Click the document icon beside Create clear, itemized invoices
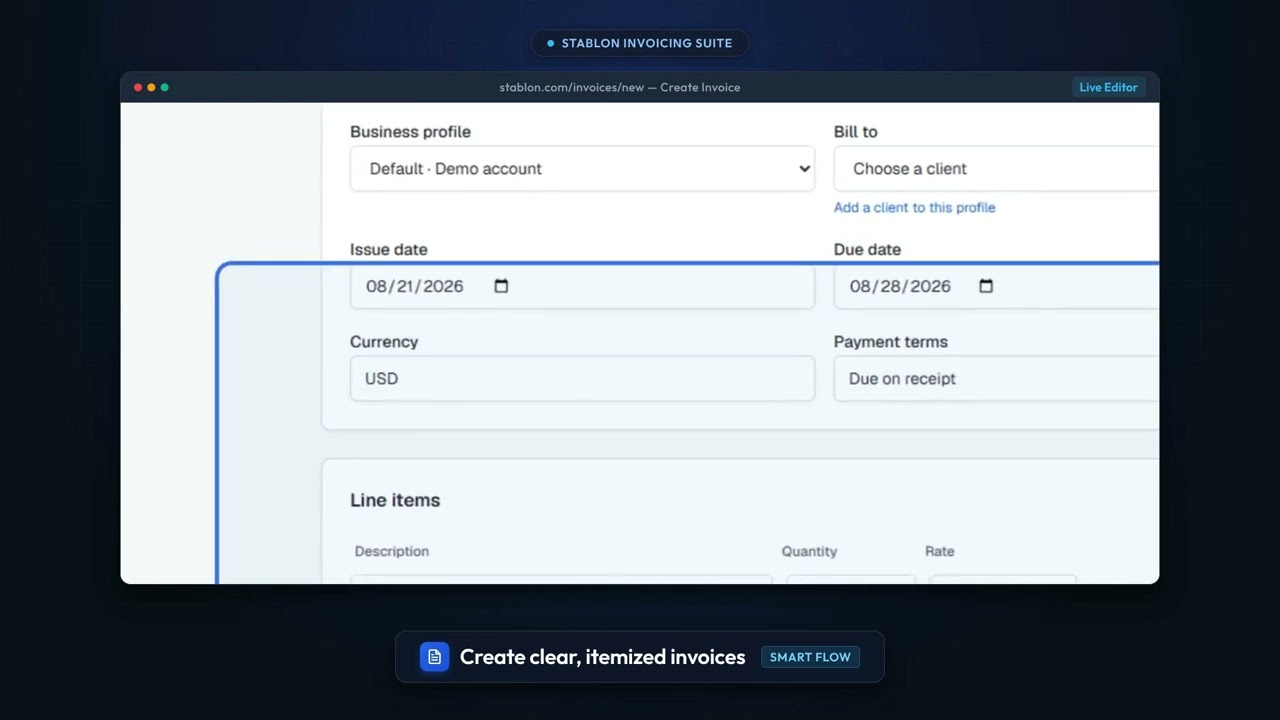This screenshot has width=1280, height=720. point(434,657)
